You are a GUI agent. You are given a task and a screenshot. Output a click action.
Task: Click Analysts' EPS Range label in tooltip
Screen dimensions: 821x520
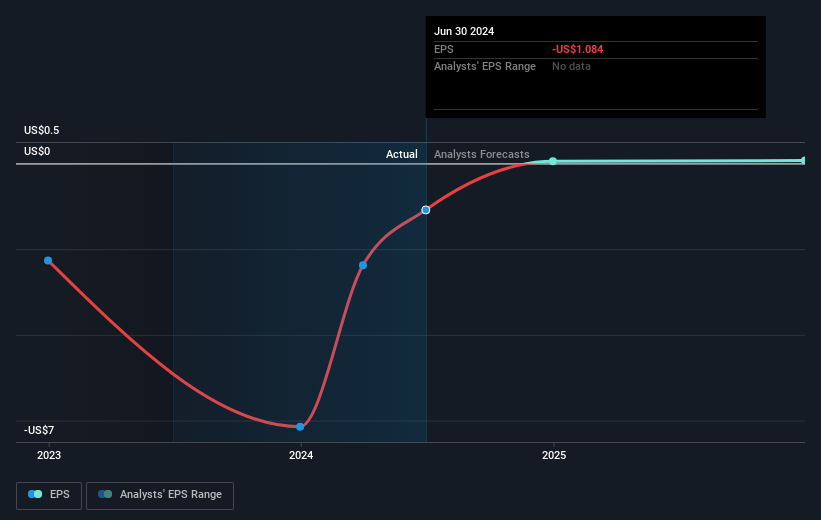[485, 67]
